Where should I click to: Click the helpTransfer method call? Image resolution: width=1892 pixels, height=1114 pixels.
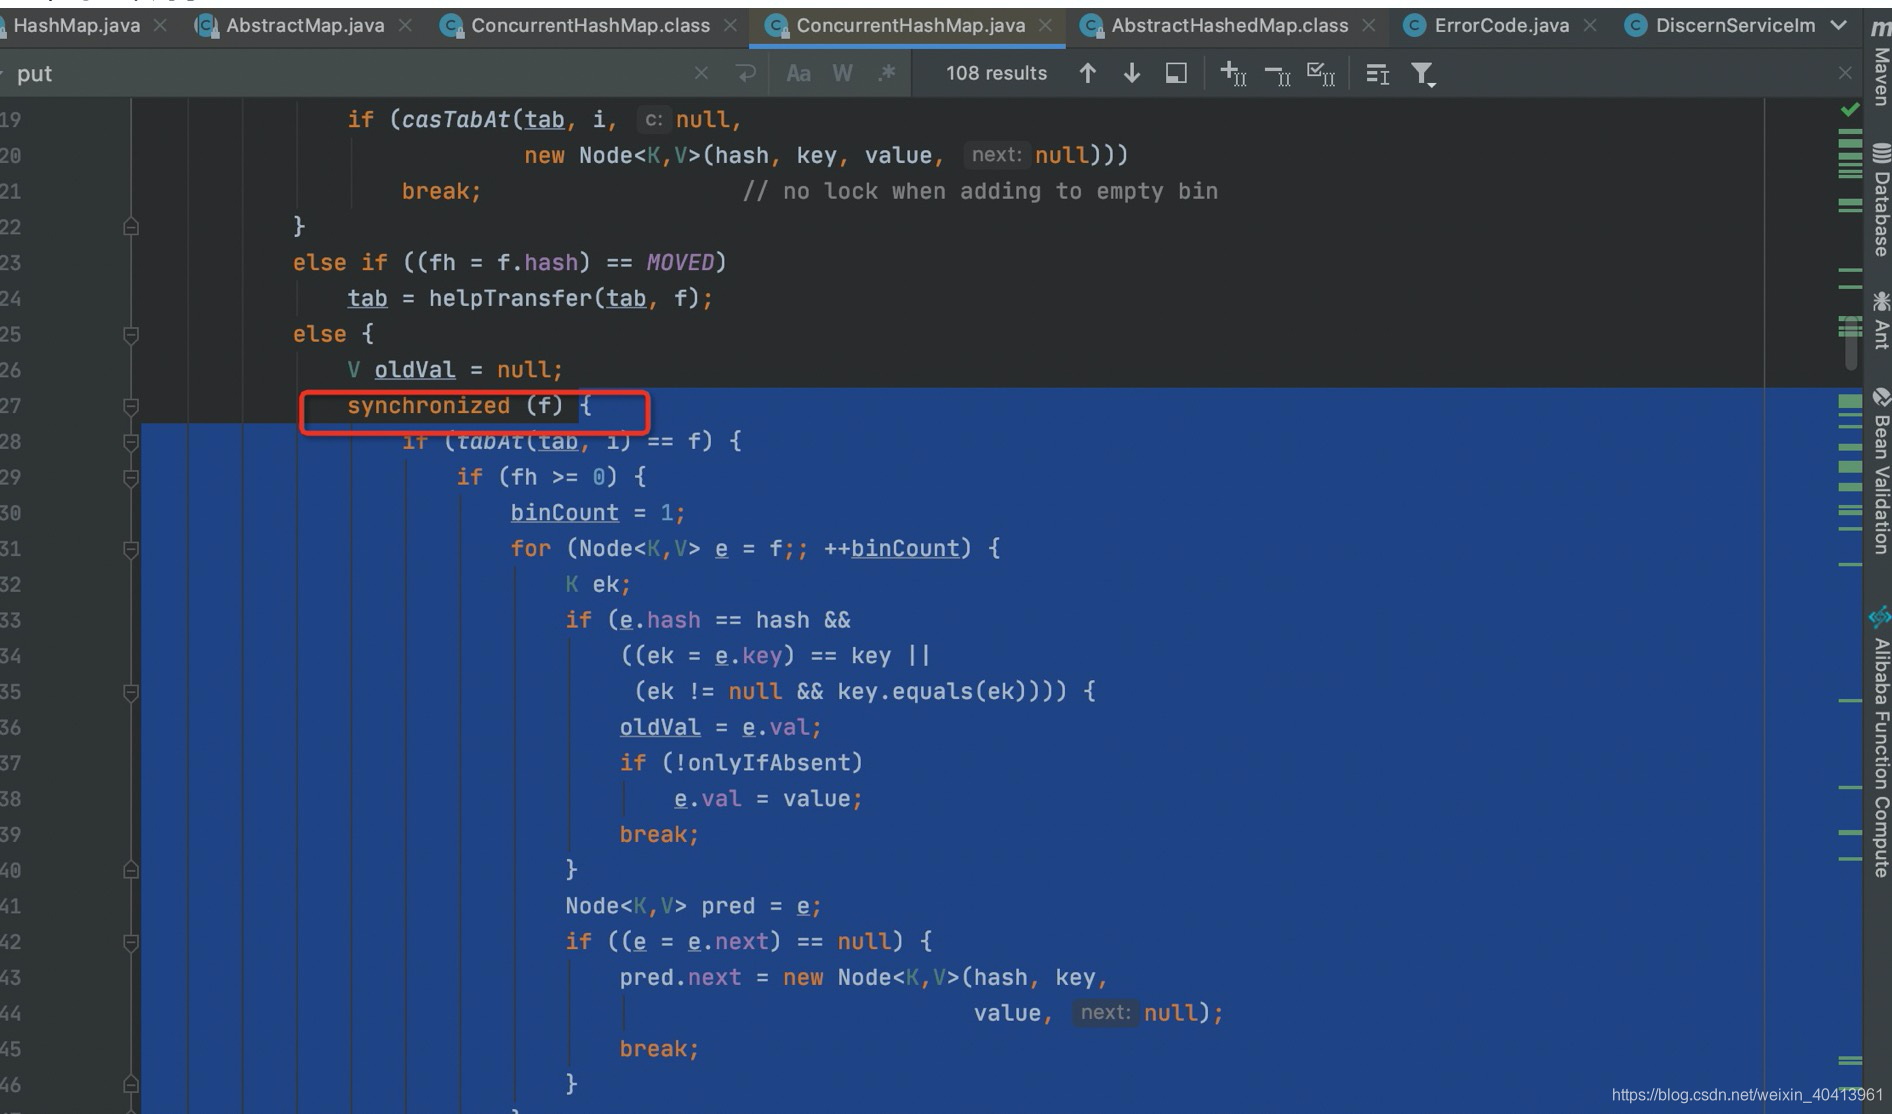point(510,298)
